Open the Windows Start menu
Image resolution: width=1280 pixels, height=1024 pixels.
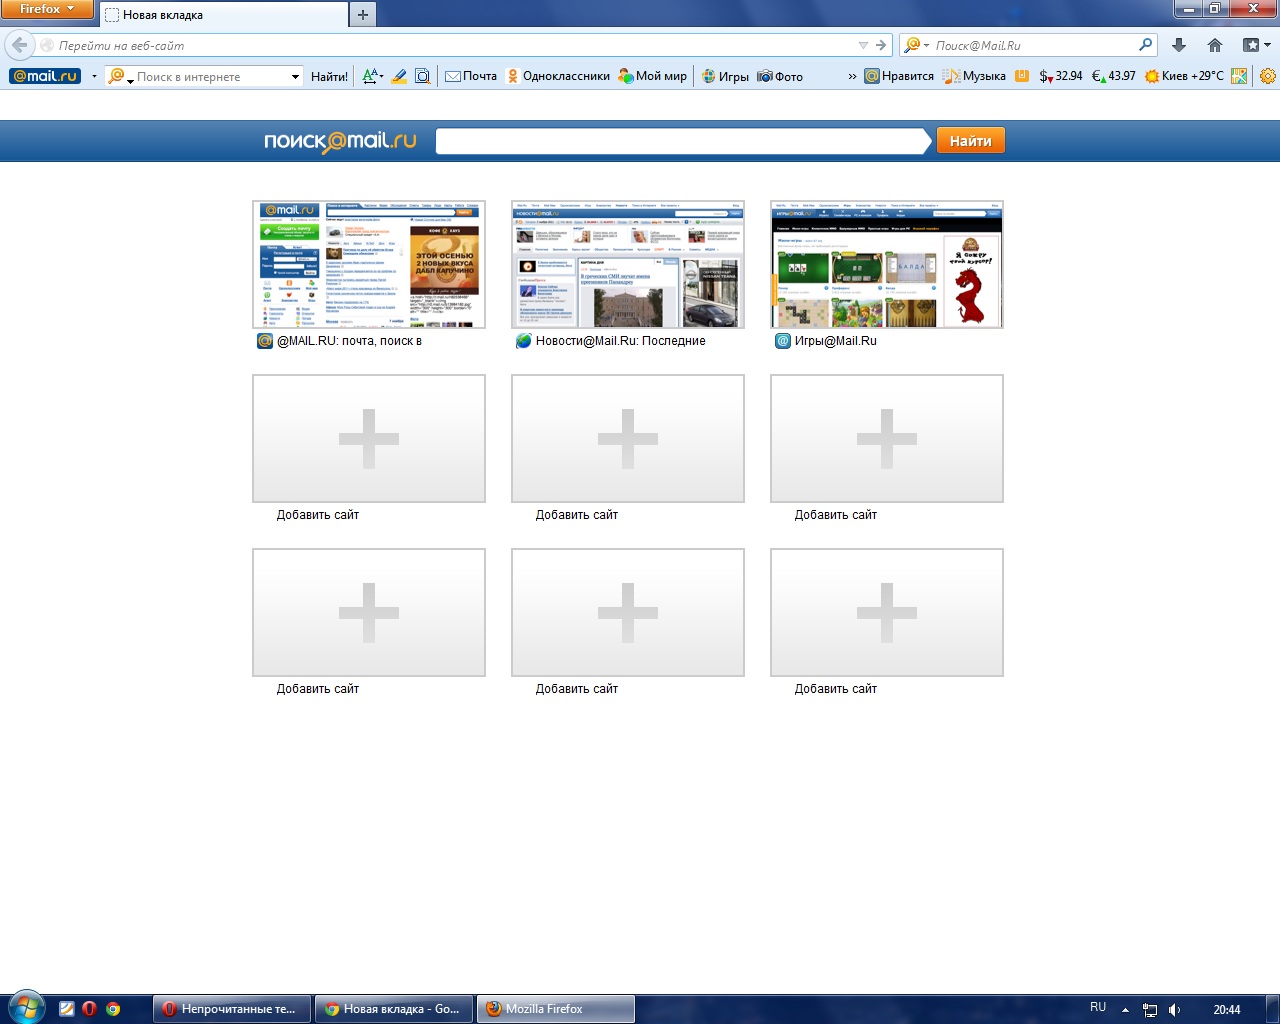pyautogui.click(x=25, y=1008)
